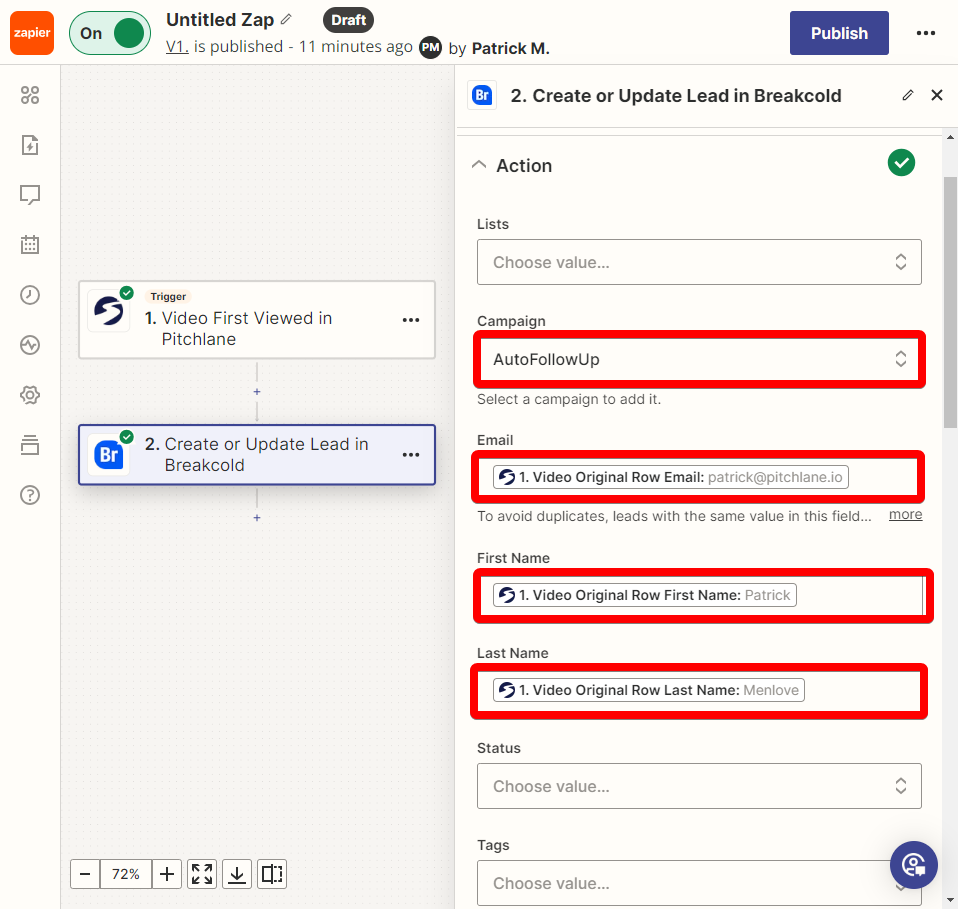Viewport: 958px width, 909px height.
Task: Export the Zap with download icon
Action: (237, 874)
